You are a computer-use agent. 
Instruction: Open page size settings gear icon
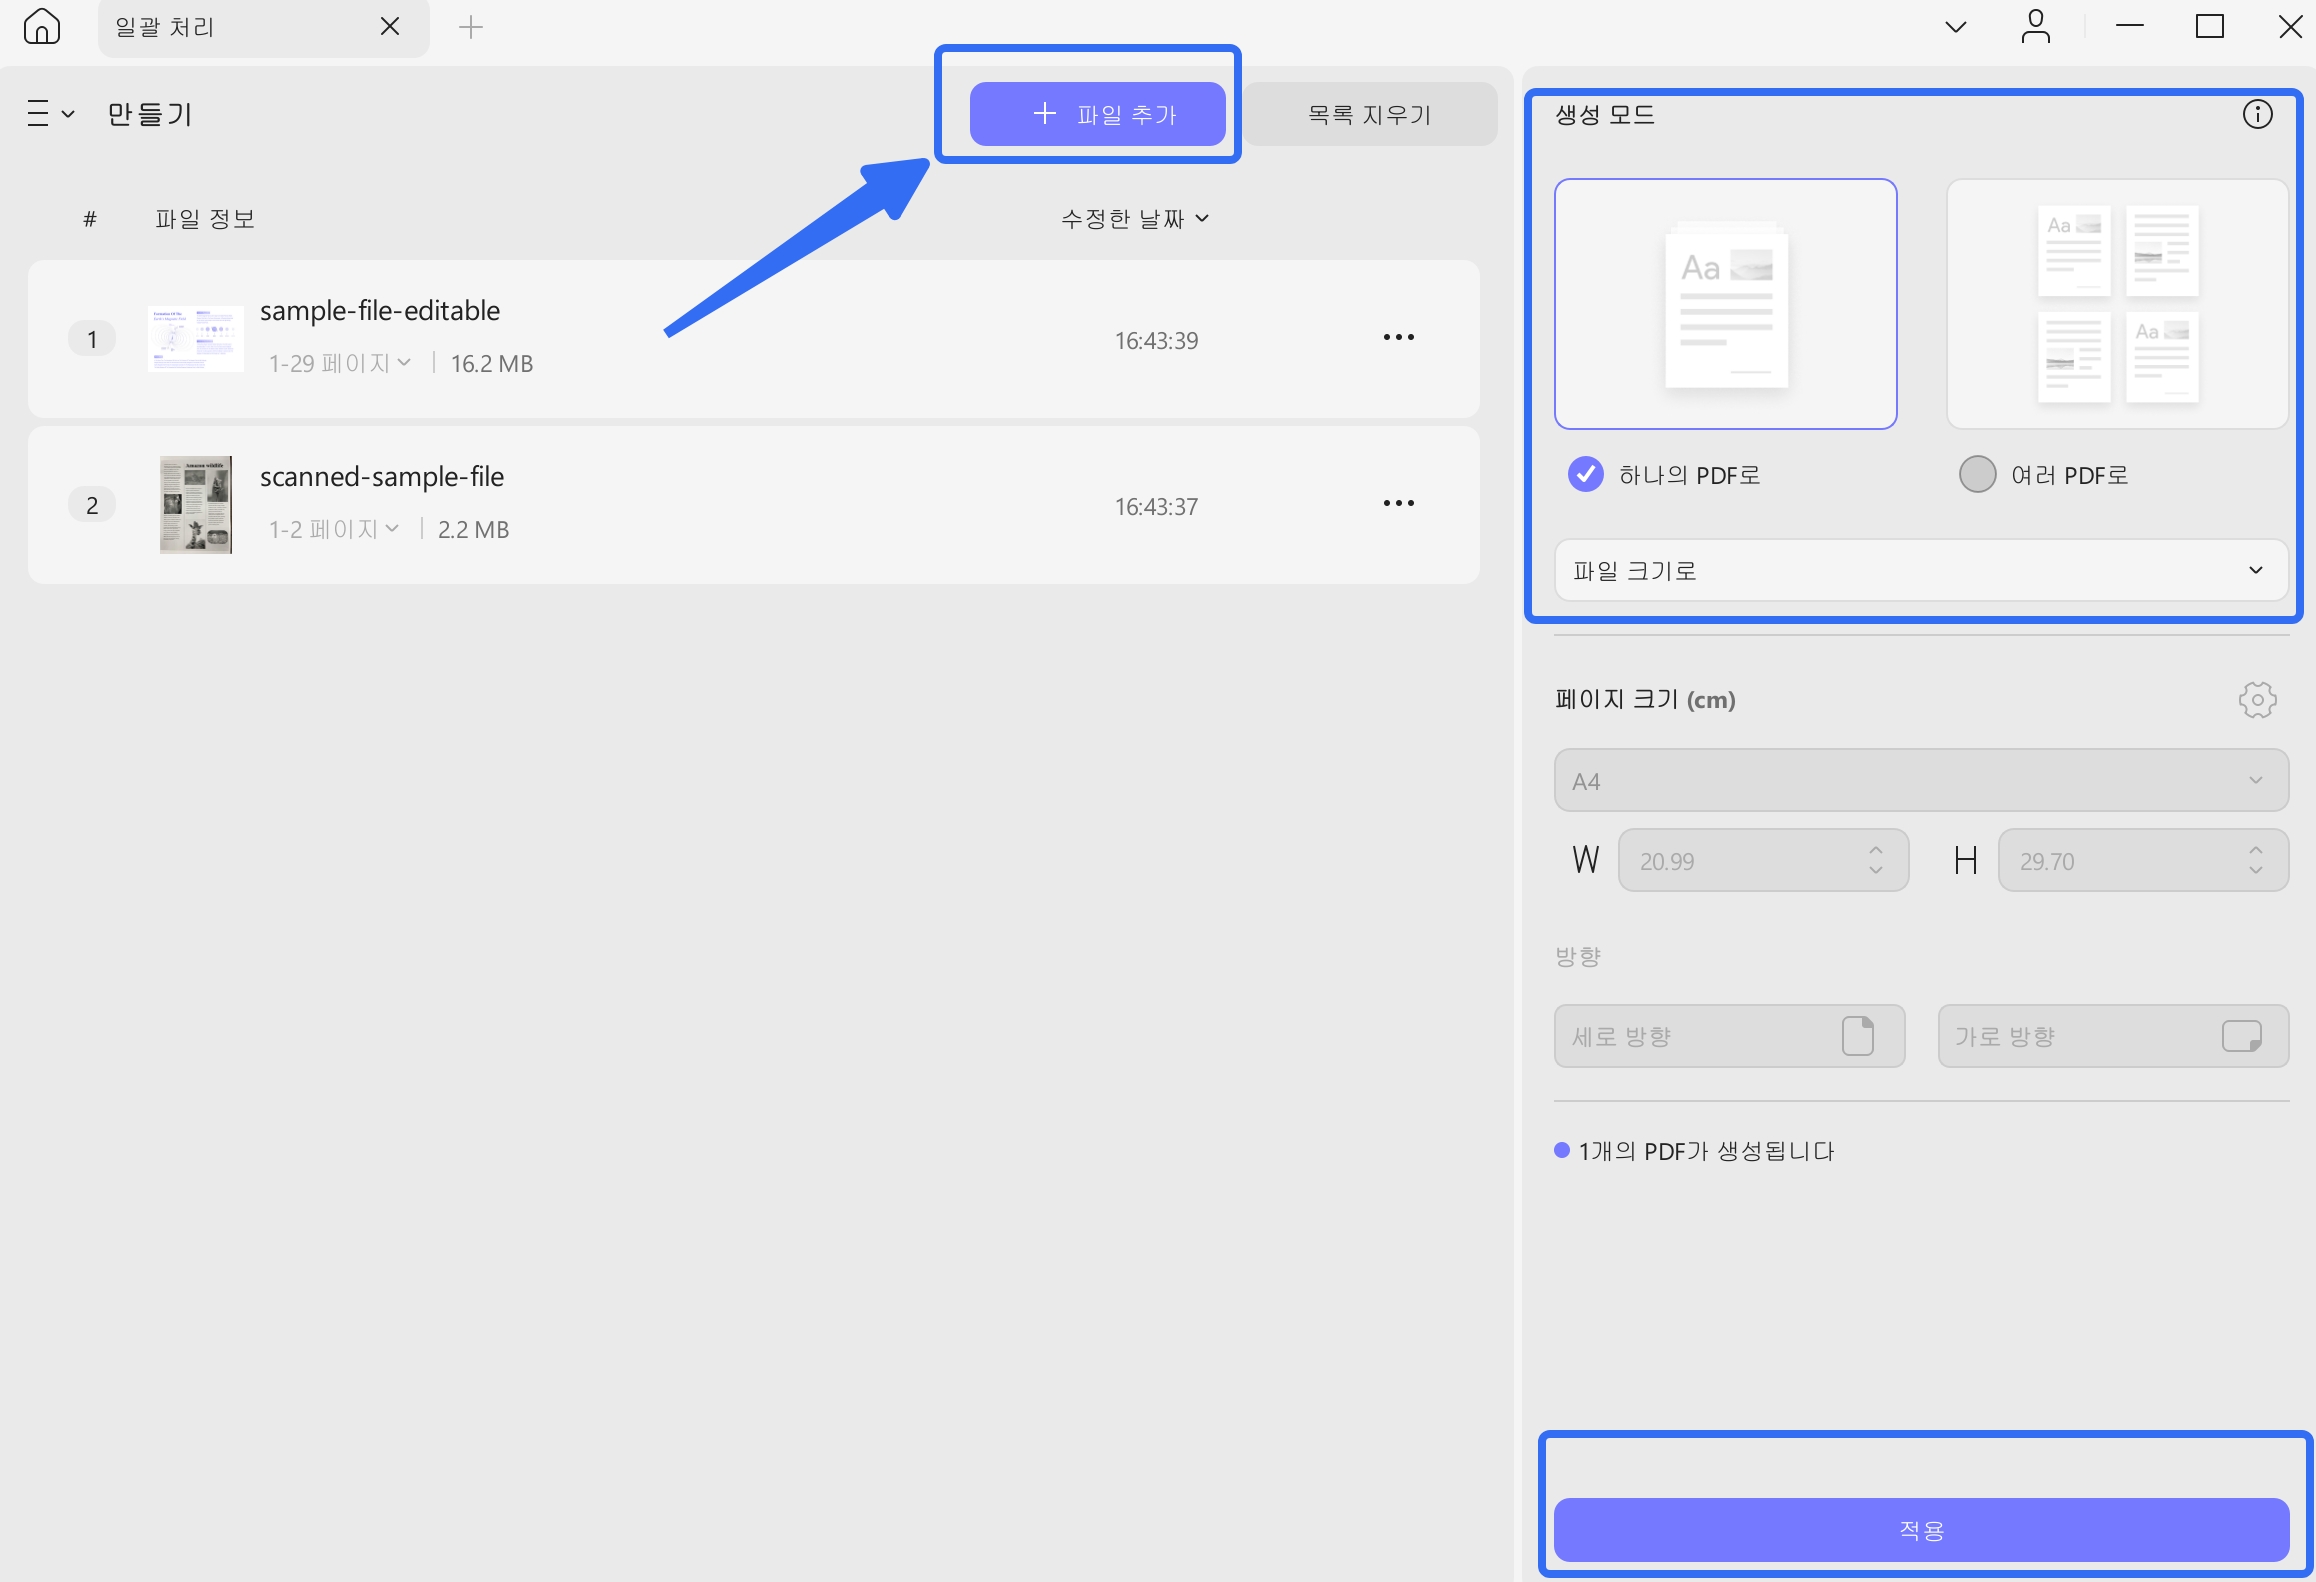[2257, 700]
